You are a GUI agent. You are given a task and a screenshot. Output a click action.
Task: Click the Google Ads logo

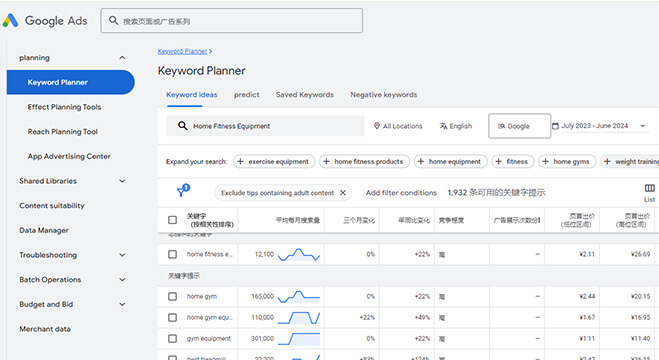[x=45, y=21]
